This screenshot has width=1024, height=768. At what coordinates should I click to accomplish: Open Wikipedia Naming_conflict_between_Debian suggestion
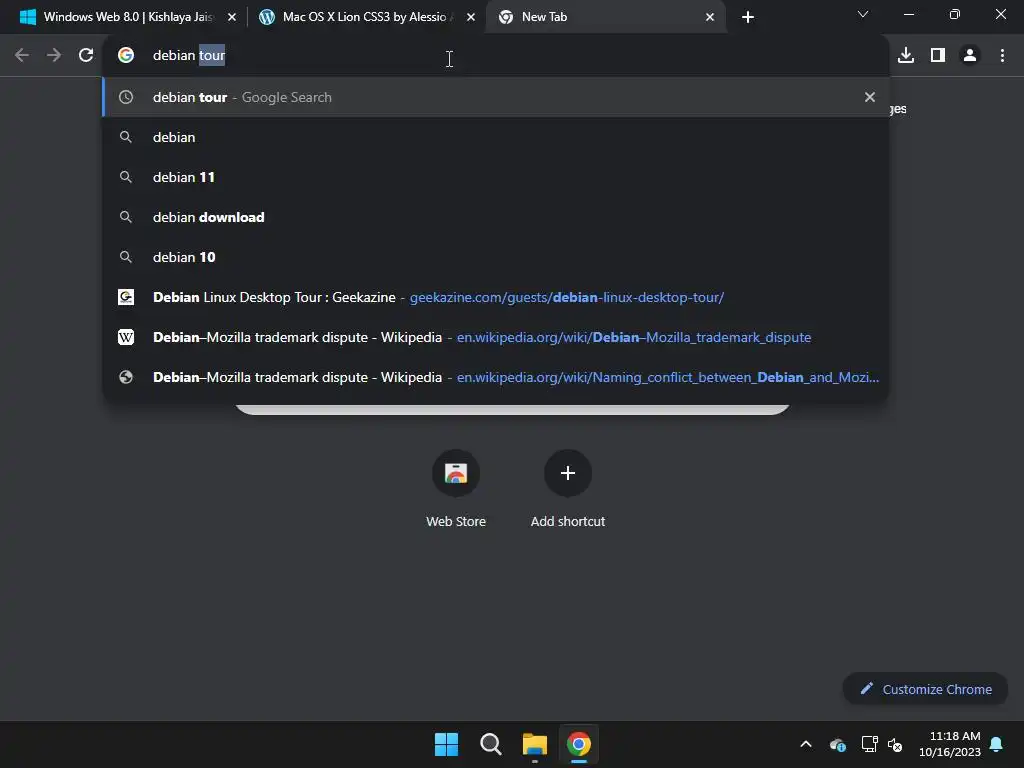496,377
